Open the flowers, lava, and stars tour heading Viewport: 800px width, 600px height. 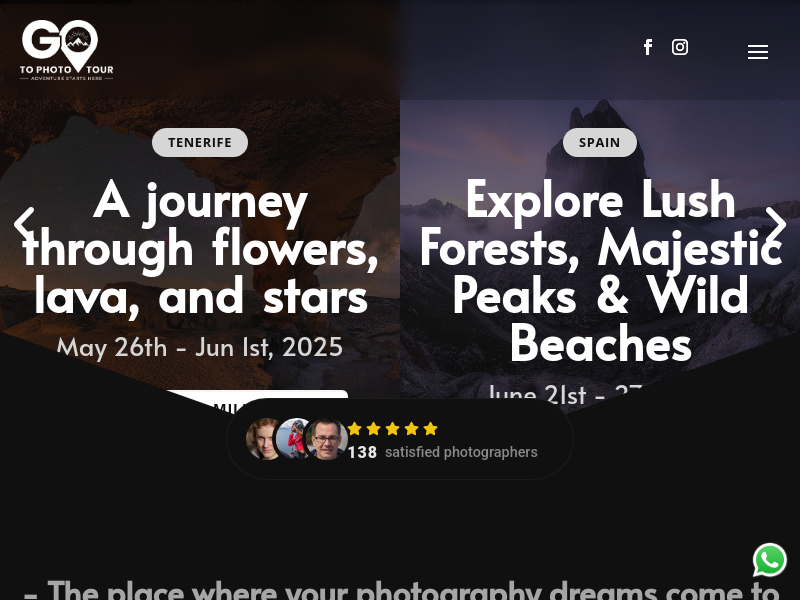click(x=200, y=249)
